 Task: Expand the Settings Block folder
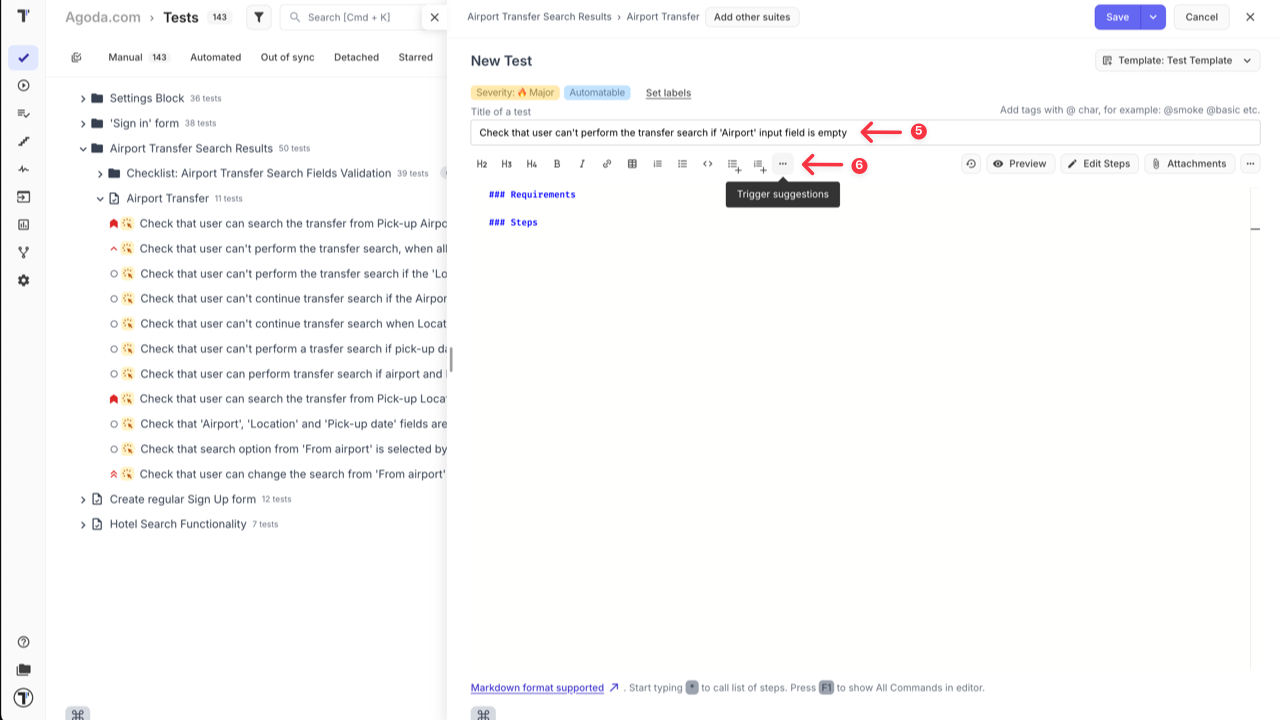tap(83, 99)
